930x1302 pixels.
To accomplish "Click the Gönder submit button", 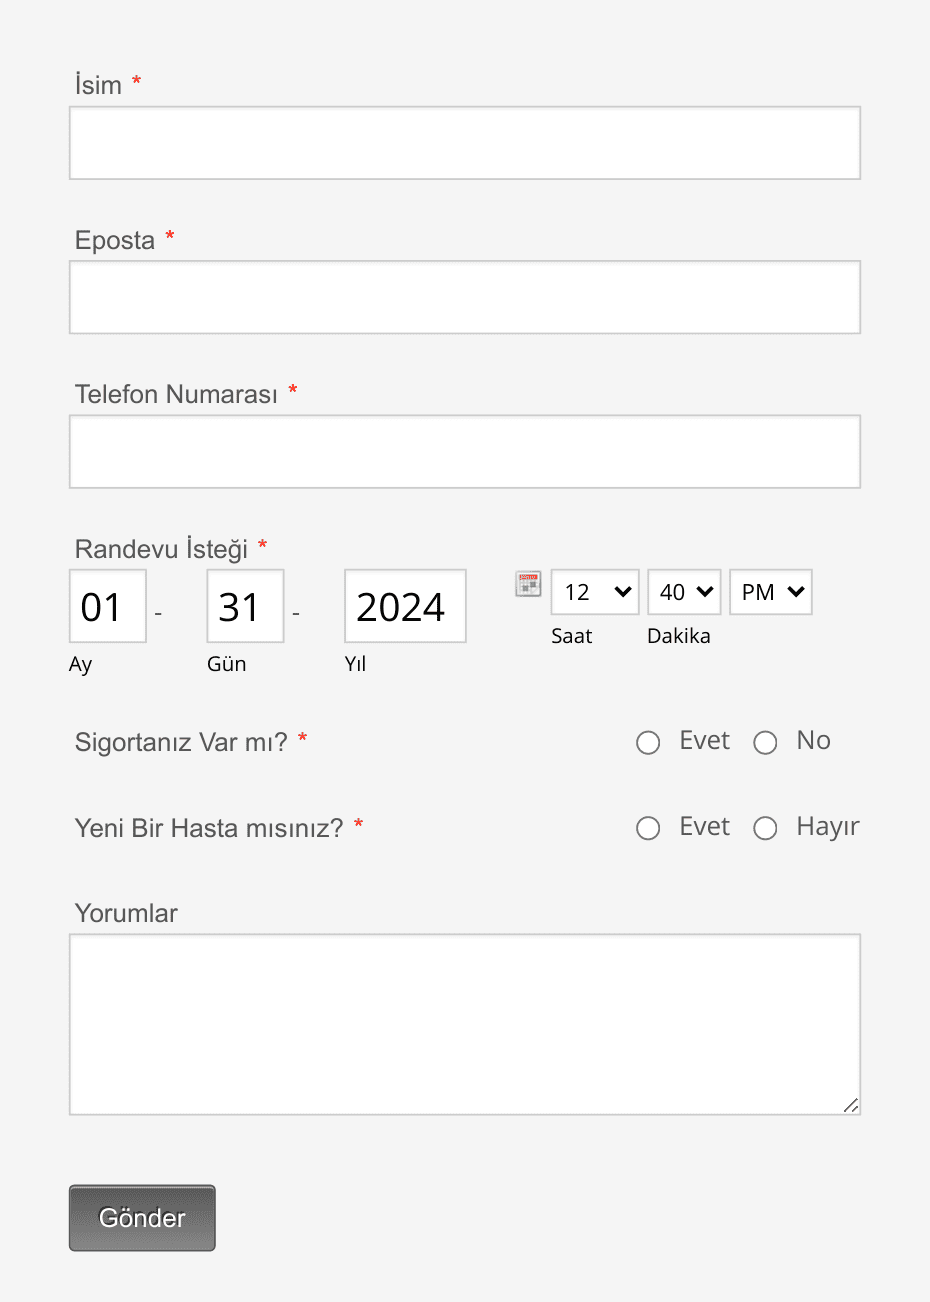I will pos(142,1218).
